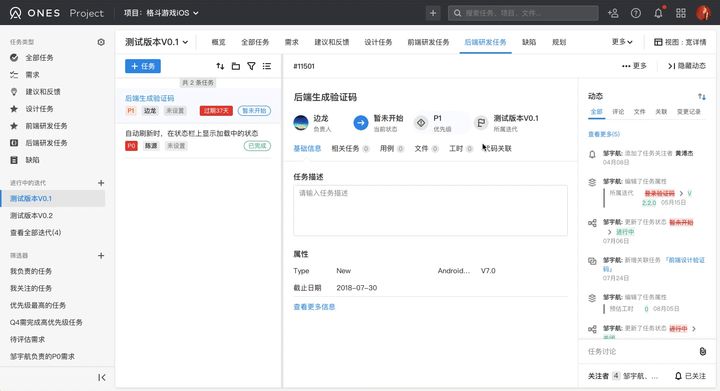The image size is (720, 391).
Task: Click the P1 priority diamond icon
Action: coord(421,123)
